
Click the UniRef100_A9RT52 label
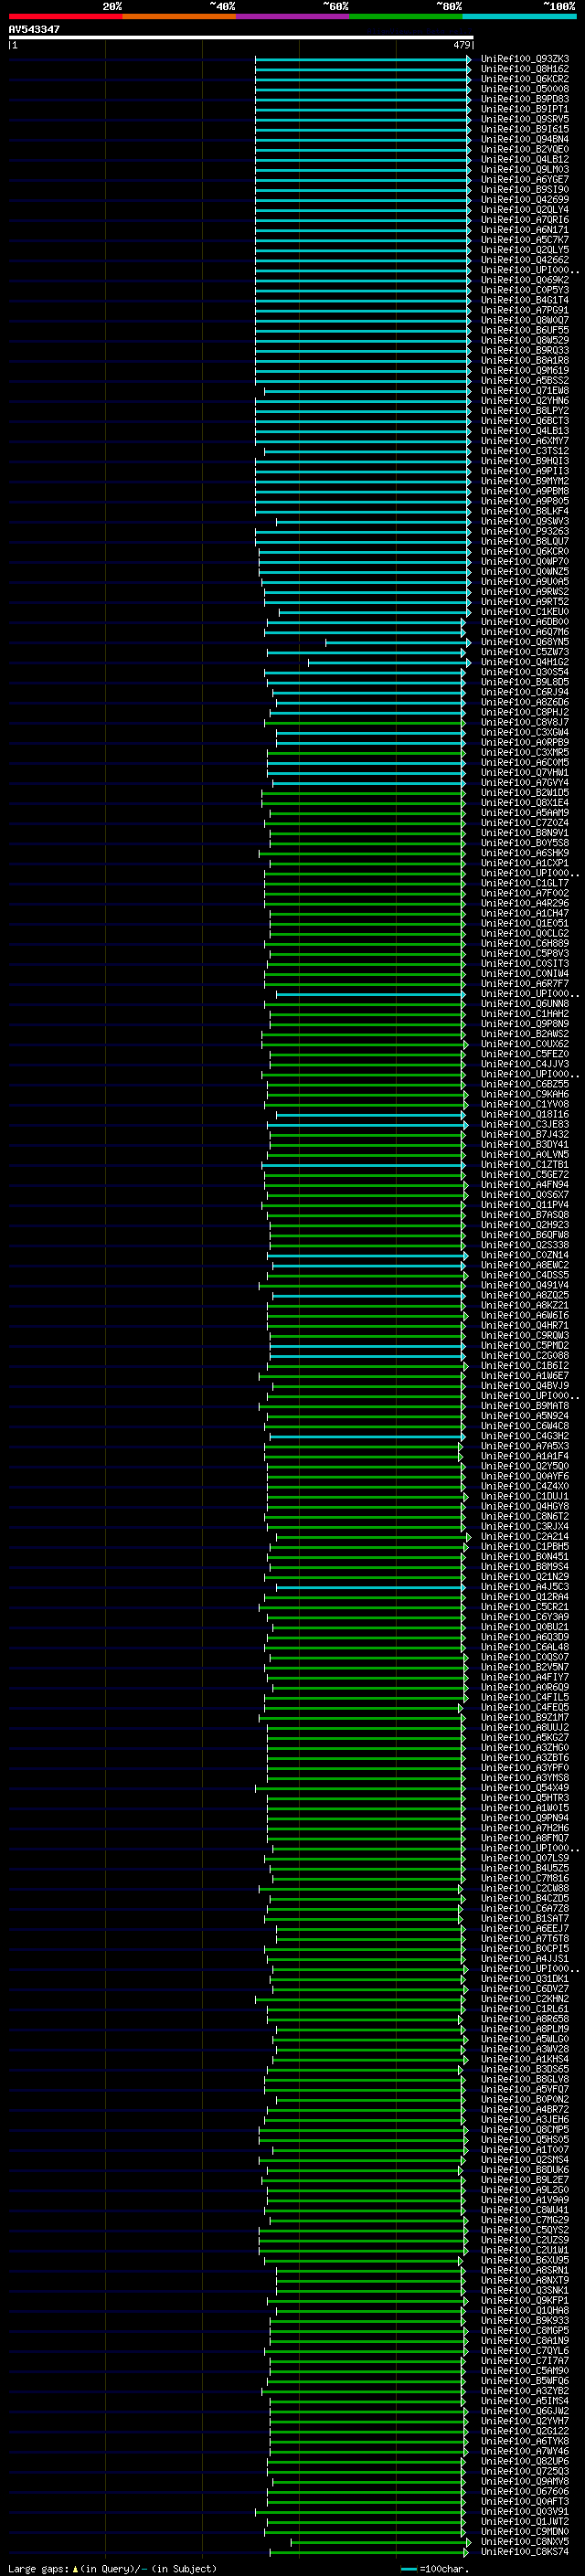(525, 602)
